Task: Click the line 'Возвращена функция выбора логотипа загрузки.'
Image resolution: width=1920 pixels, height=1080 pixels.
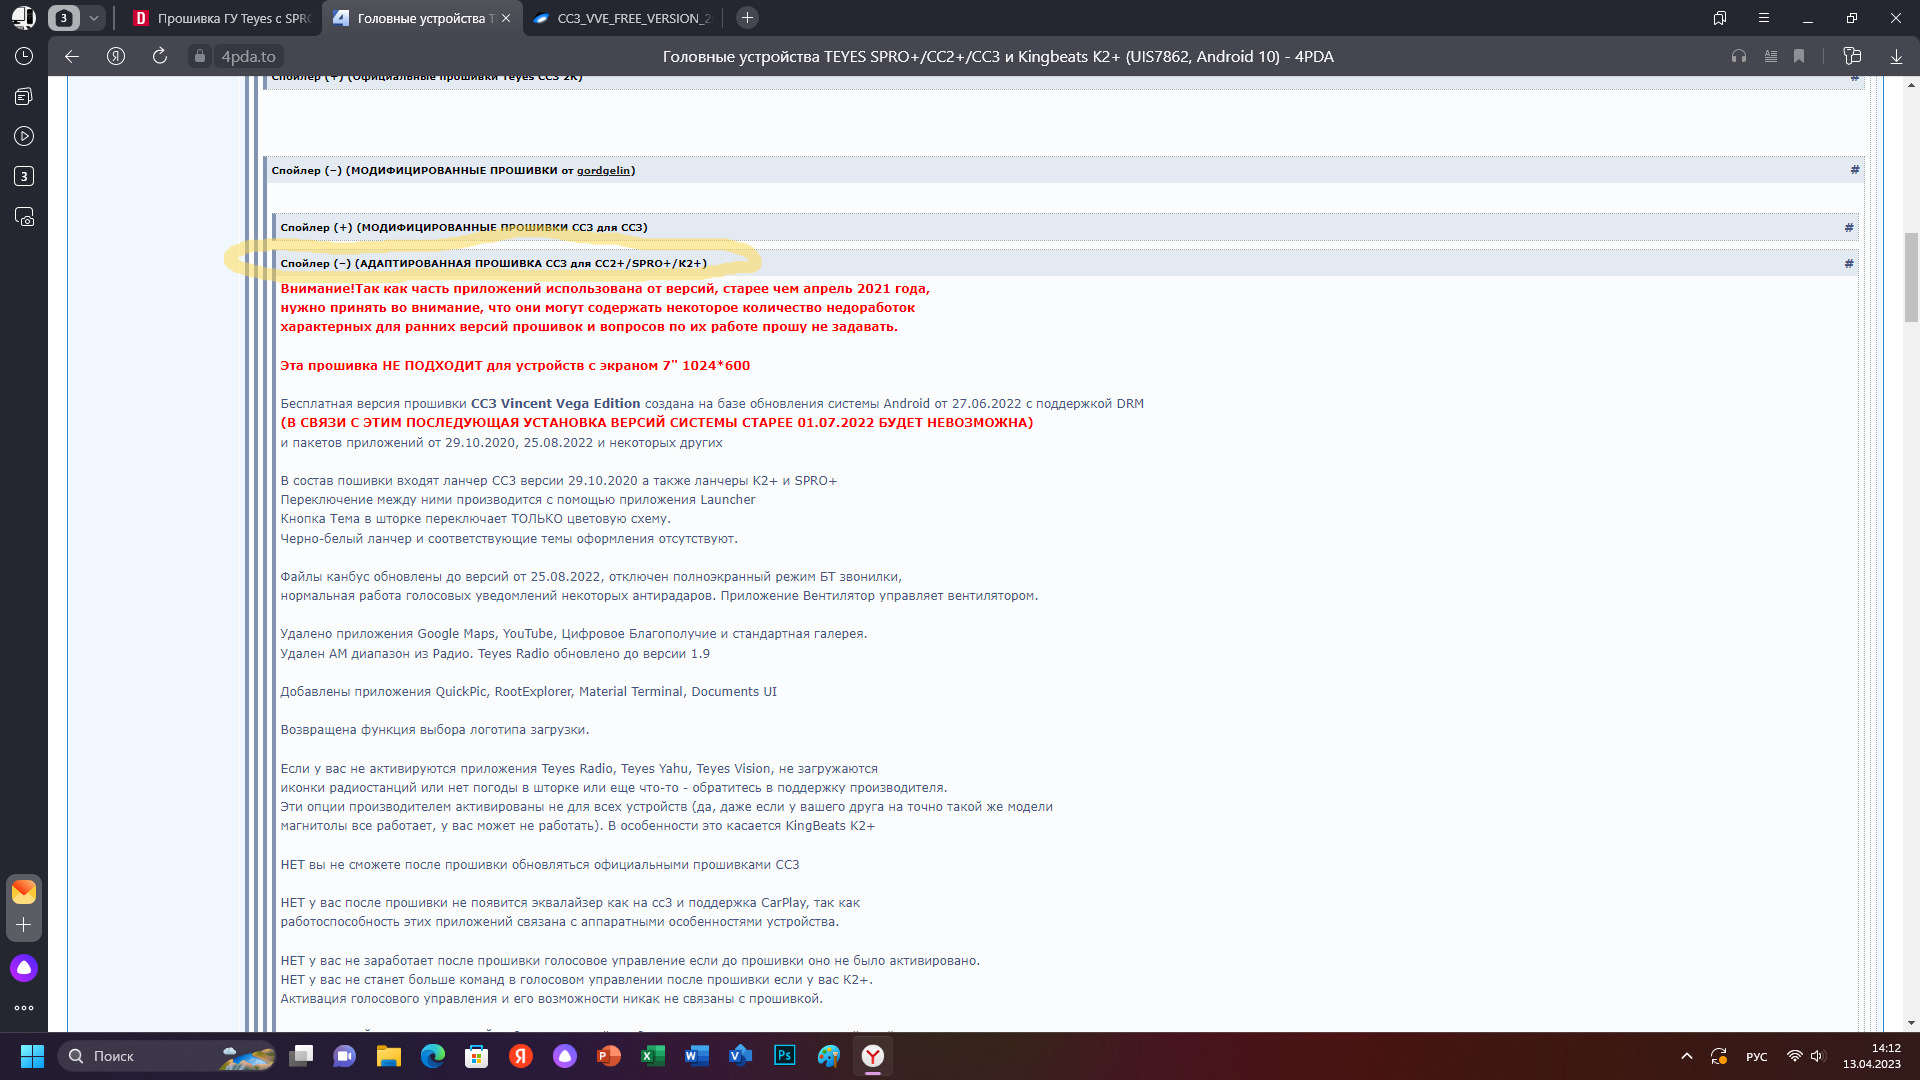Action: (435, 730)
